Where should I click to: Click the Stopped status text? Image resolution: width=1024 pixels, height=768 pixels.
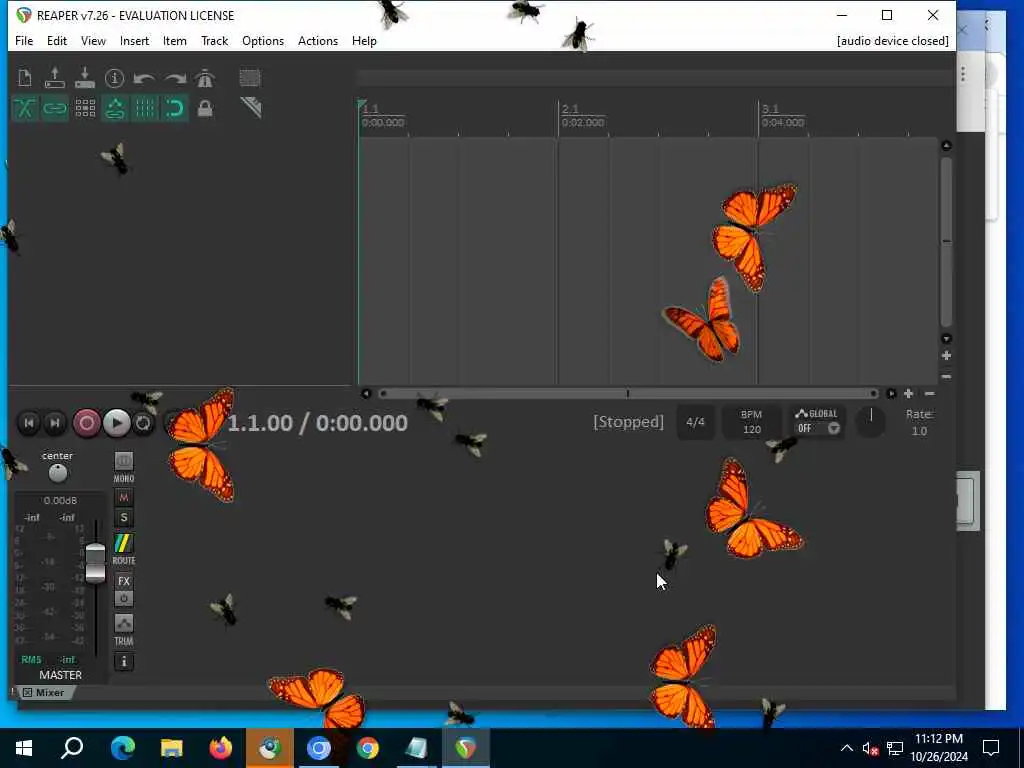pyautogui.click(x=628, y=422)
